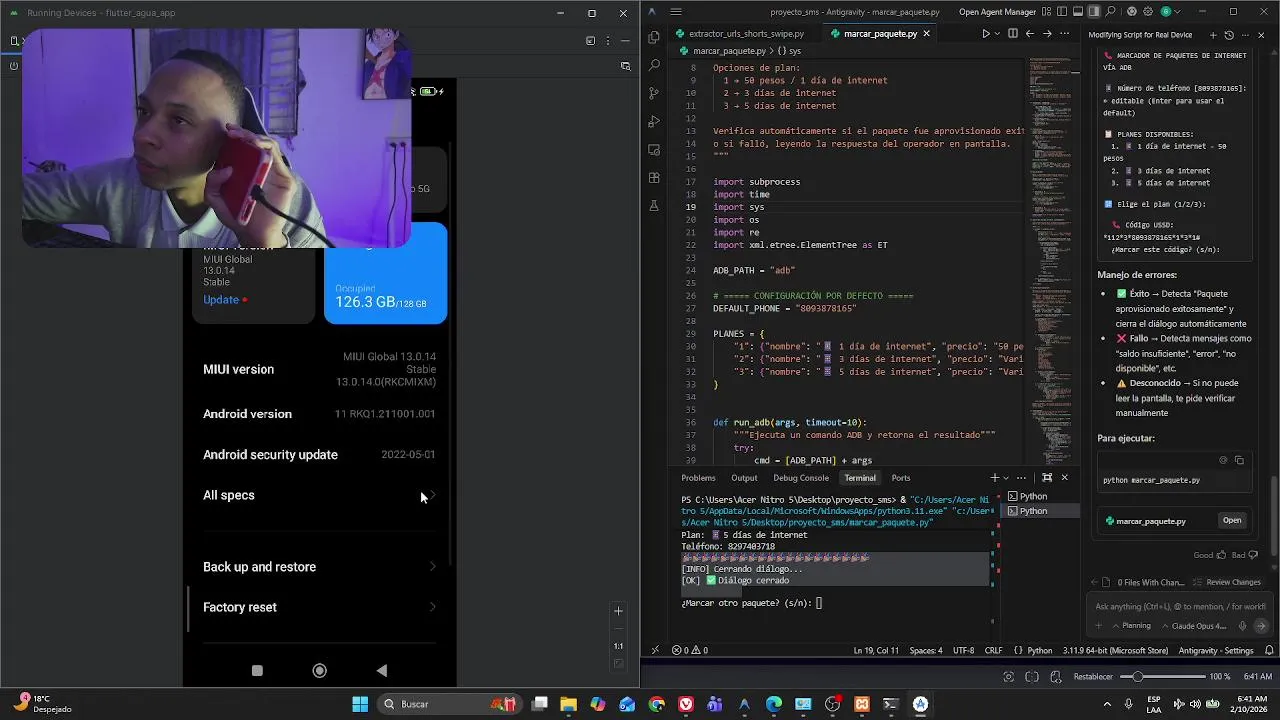Open agent conversation history
The height and width of the screenshot is (720, 1280).
[1229, 35]
